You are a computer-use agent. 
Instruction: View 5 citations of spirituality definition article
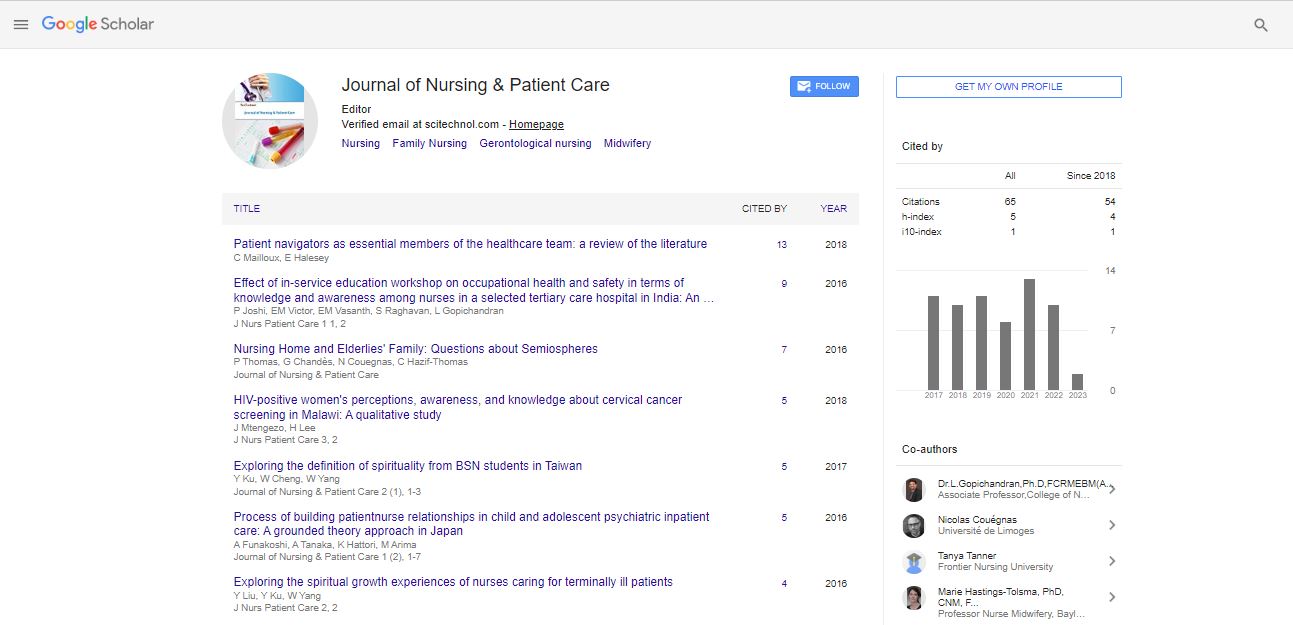784,467
